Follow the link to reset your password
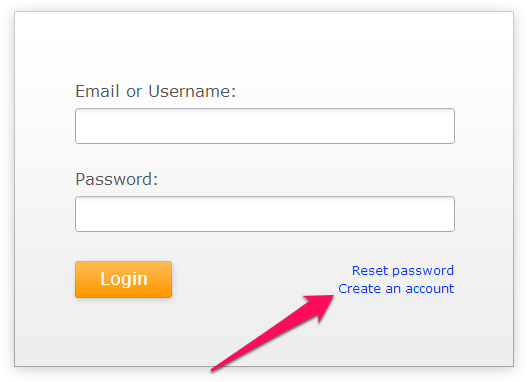Image resolution: width=527 pixels, height=382 pixels. (x=403, y=270)
